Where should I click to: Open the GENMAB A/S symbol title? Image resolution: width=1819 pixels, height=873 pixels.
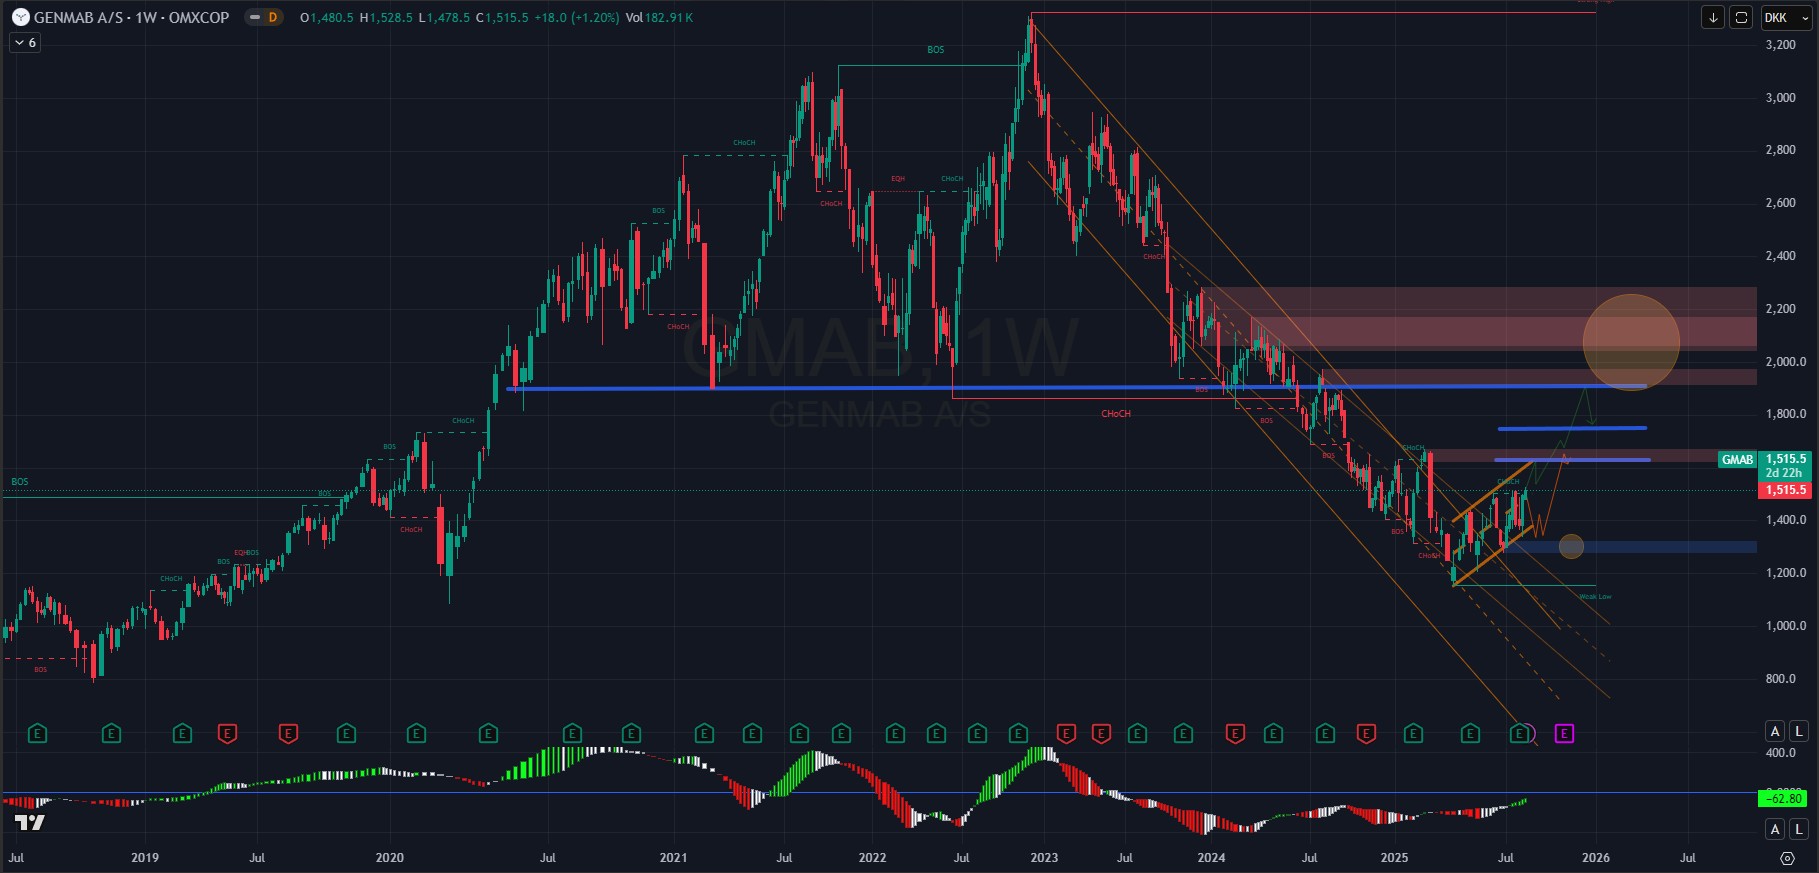(131, 17)
